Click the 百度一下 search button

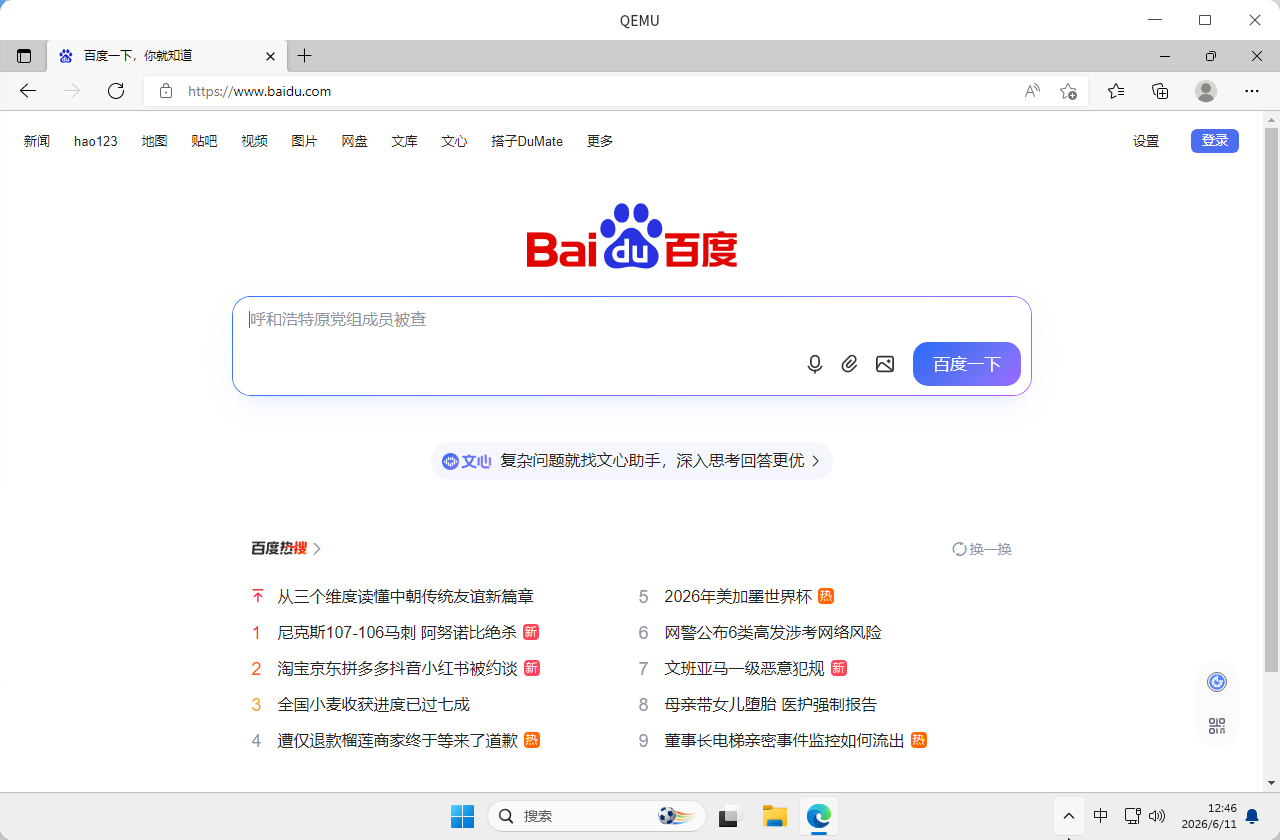[967, 364]
